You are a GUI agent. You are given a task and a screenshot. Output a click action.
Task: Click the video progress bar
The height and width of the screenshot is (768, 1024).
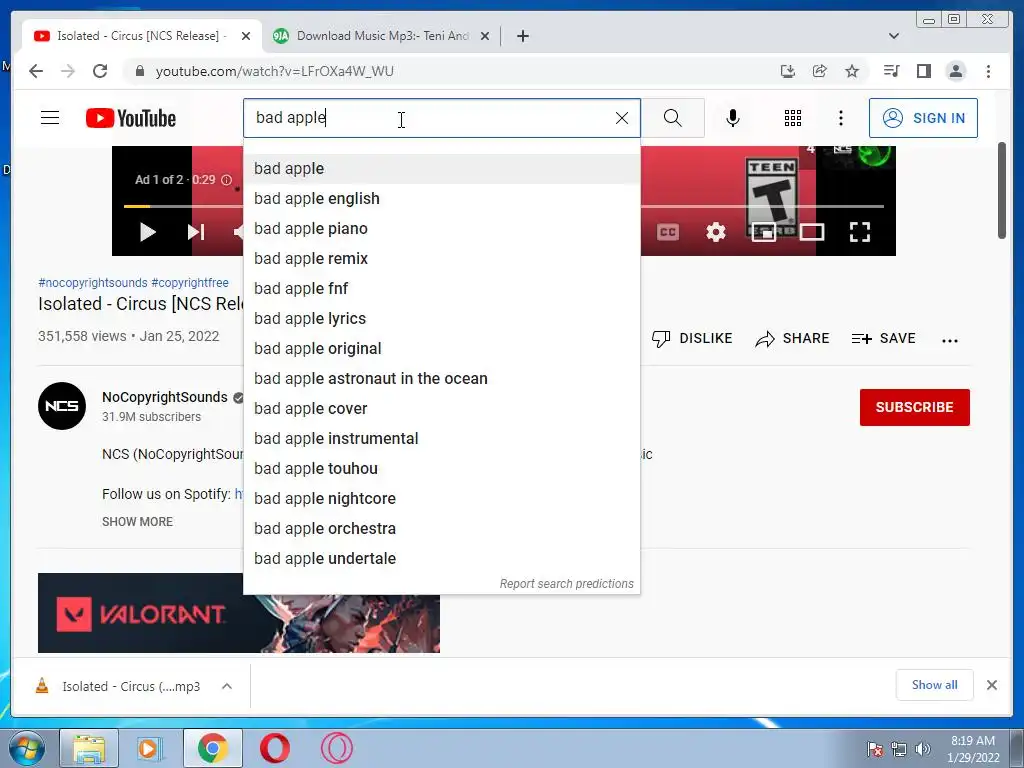tap(504, 206)
